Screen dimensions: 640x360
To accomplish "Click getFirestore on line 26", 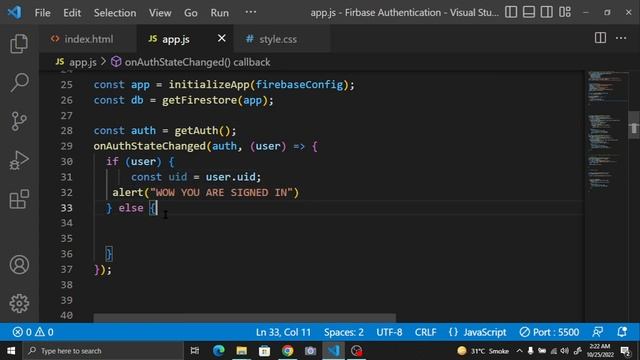I will click(199, 100).
